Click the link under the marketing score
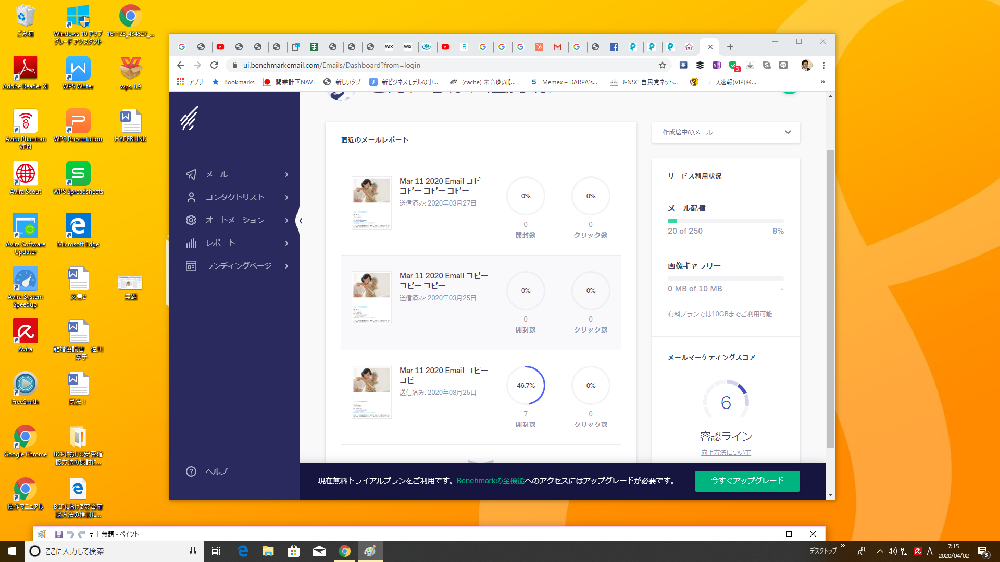Screen dimensions: 1000x562 726,452
